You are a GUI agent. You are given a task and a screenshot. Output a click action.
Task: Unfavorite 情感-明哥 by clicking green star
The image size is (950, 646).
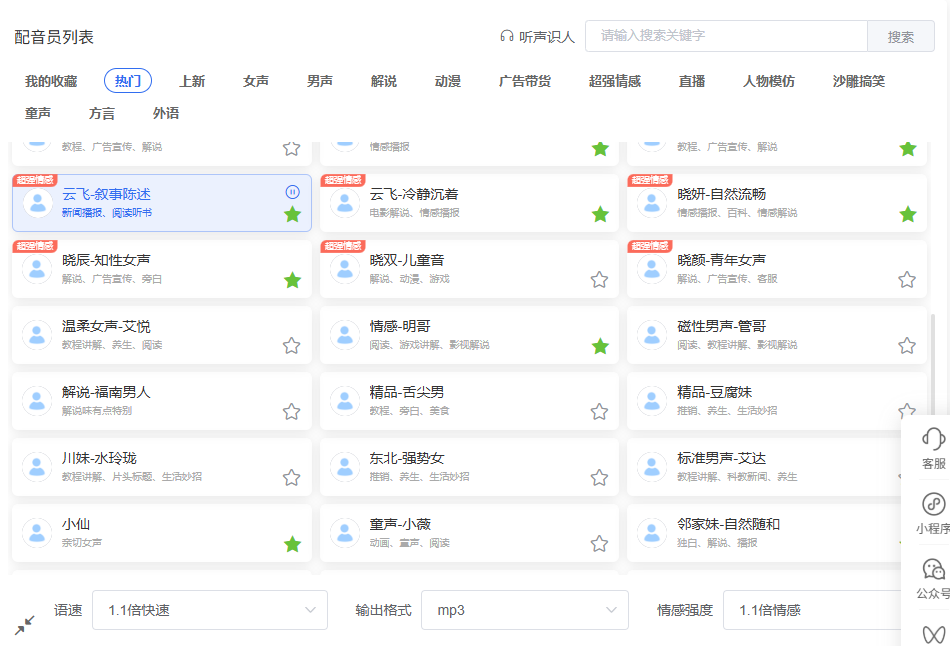click(599, 346)
